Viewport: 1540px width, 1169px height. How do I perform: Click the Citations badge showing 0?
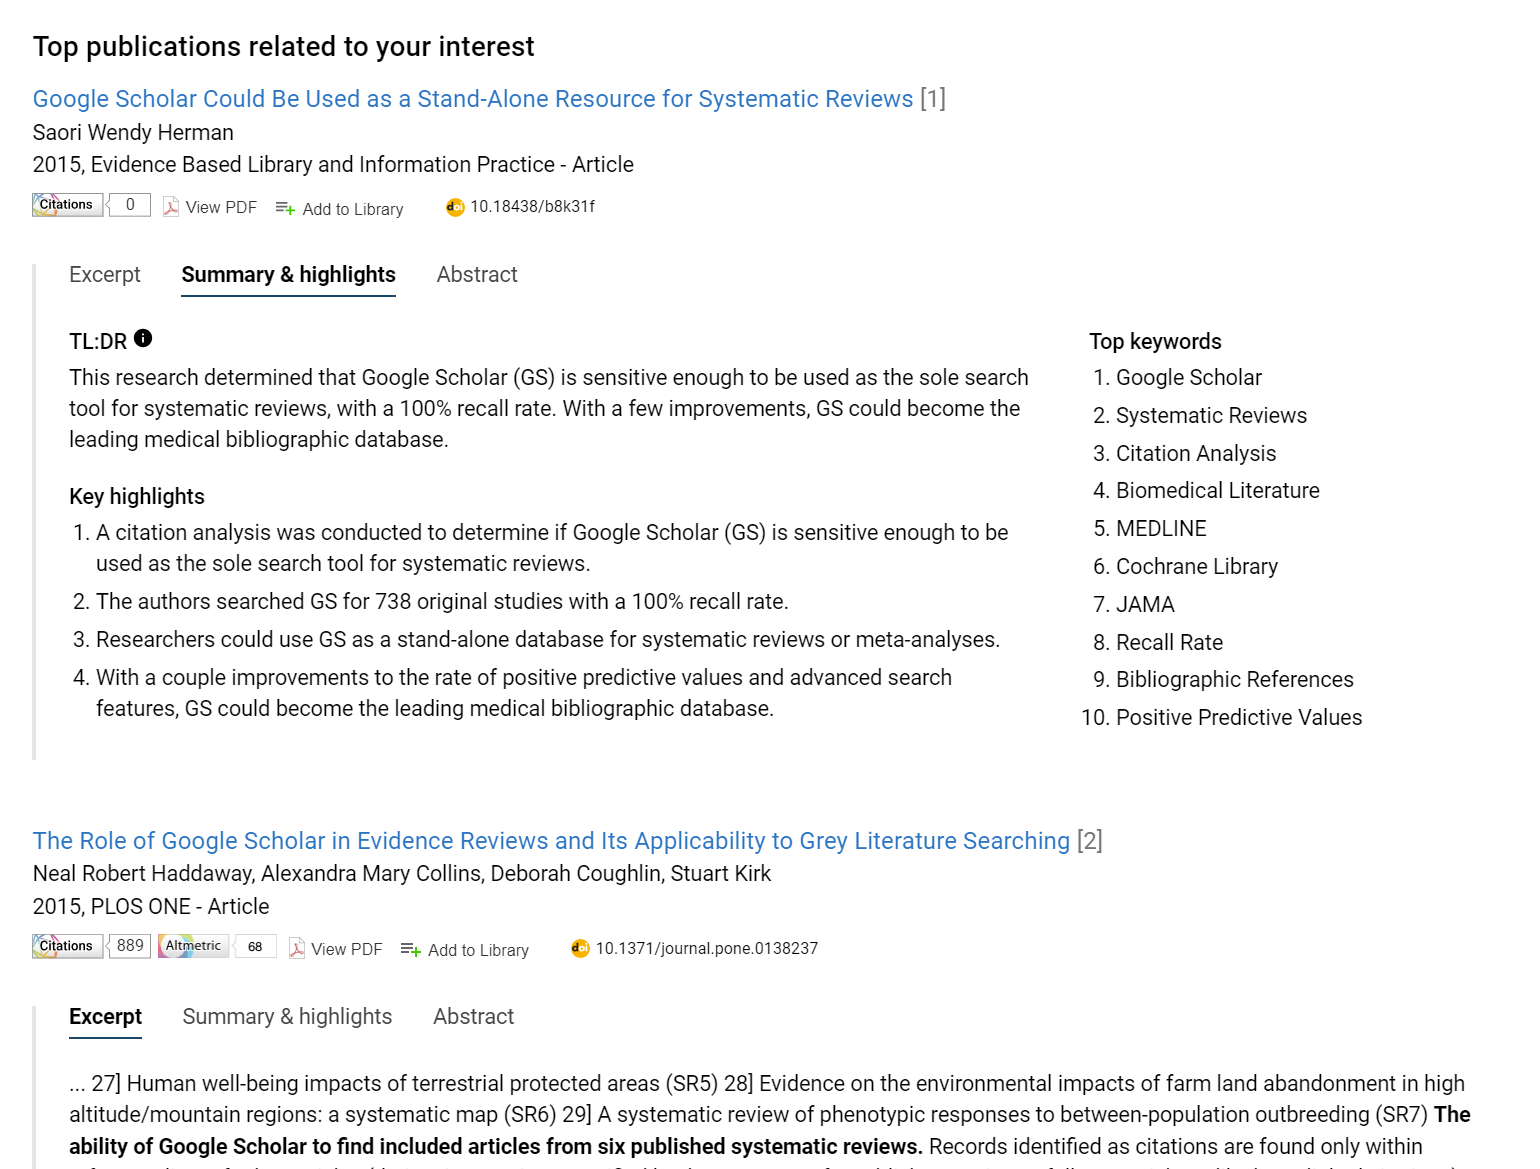coord(91,205)
